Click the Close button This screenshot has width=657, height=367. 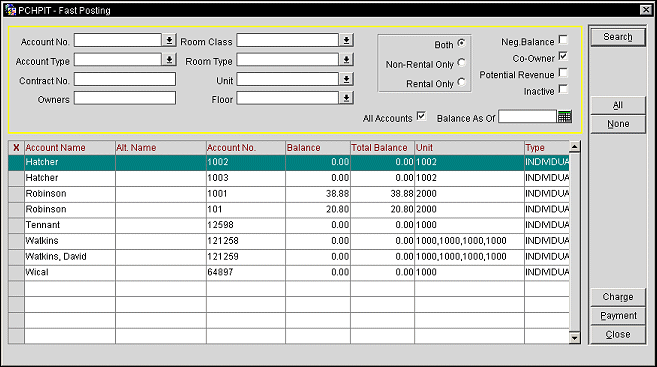[618, 334]
